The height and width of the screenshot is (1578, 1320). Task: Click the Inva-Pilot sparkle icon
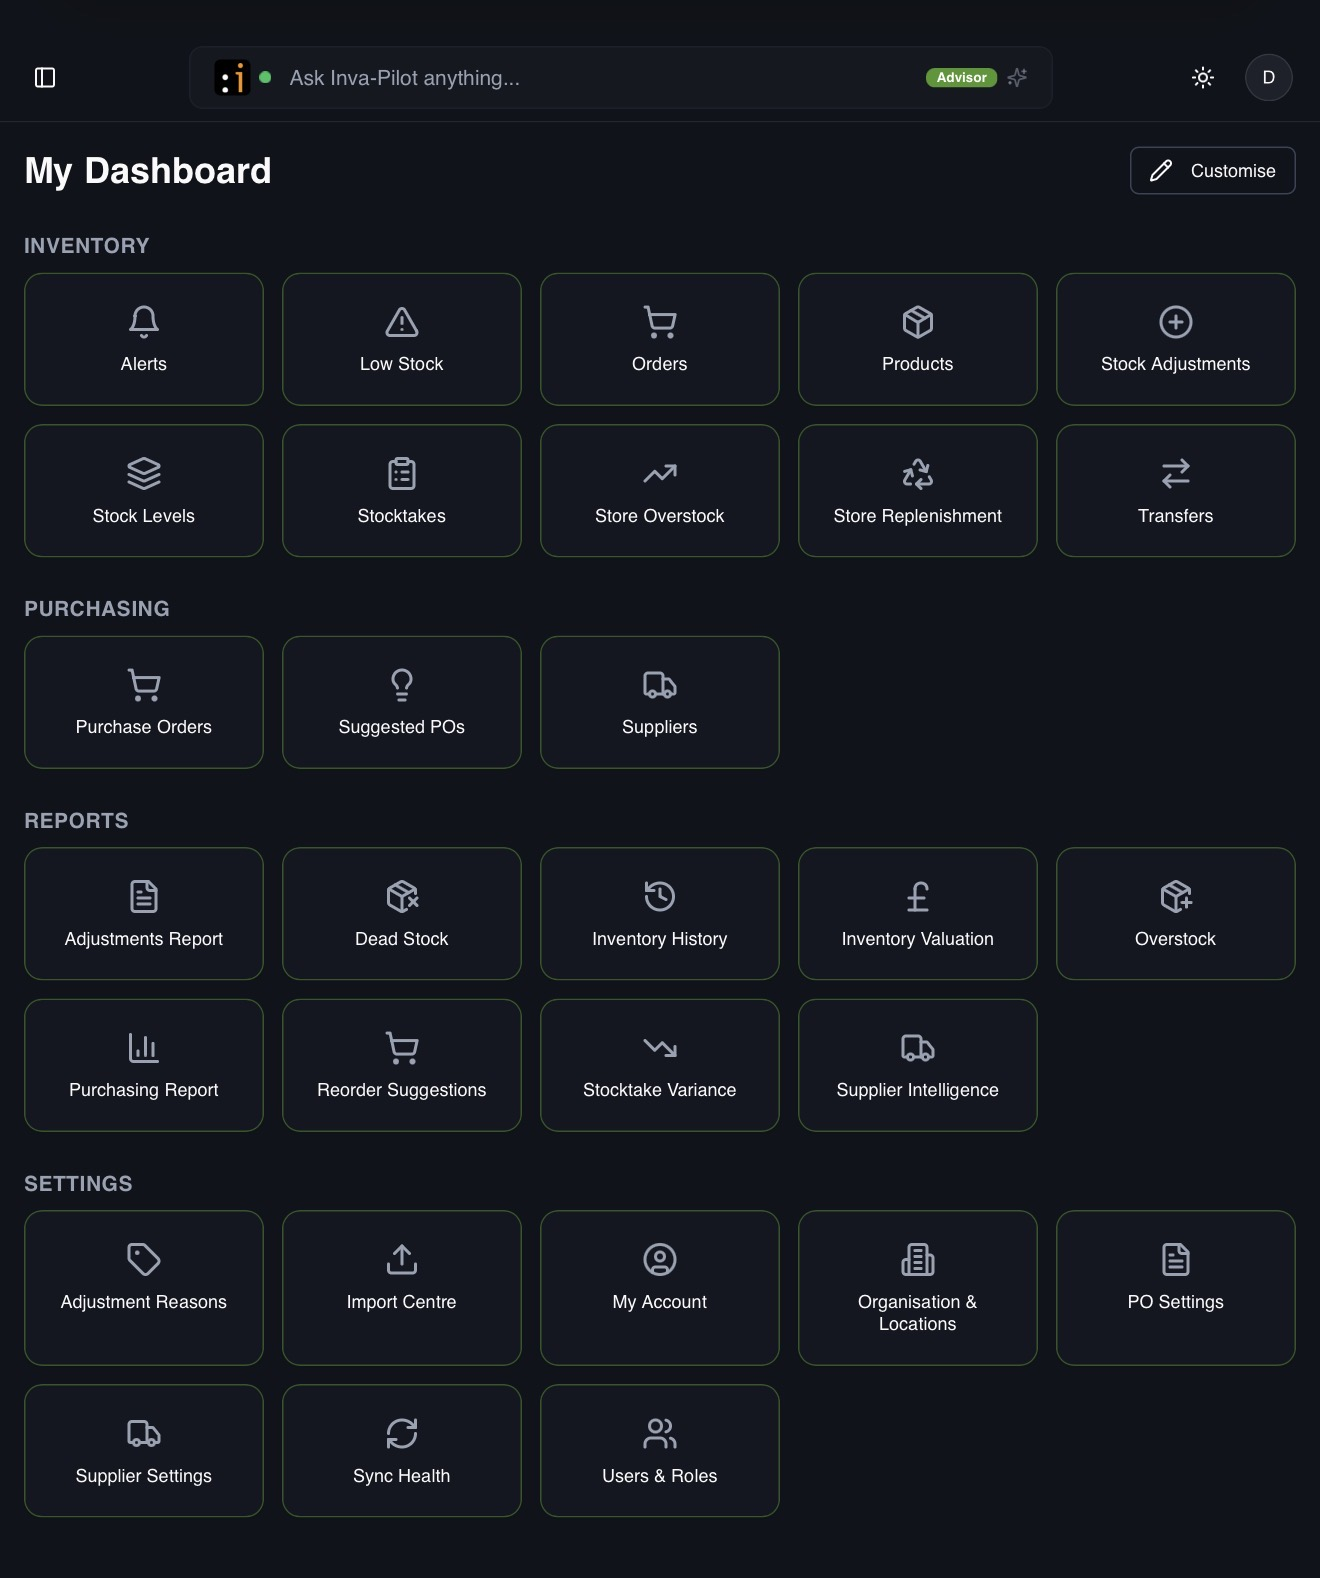click(x=1017, y=78)
